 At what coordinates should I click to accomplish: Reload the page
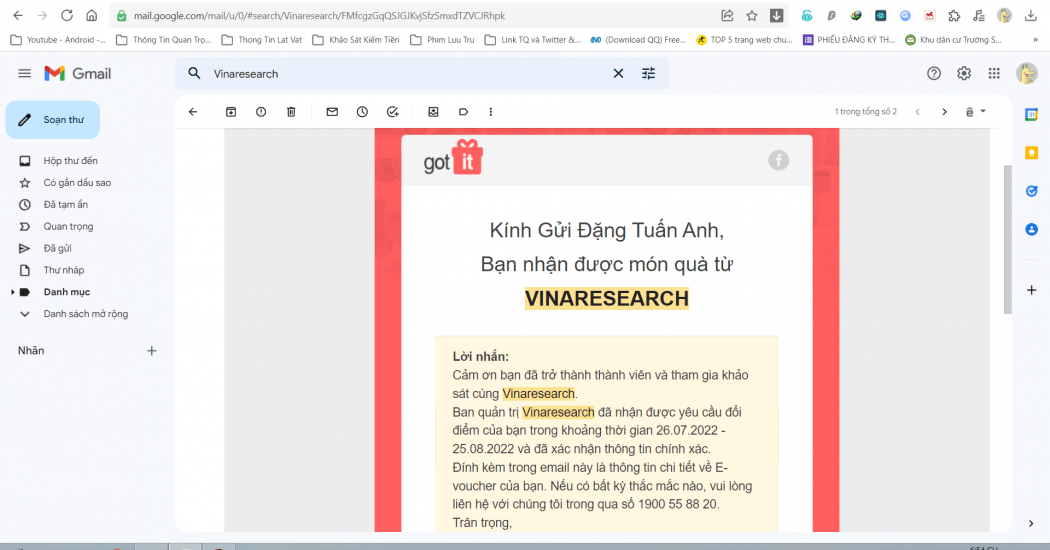(x=67, y=15)
